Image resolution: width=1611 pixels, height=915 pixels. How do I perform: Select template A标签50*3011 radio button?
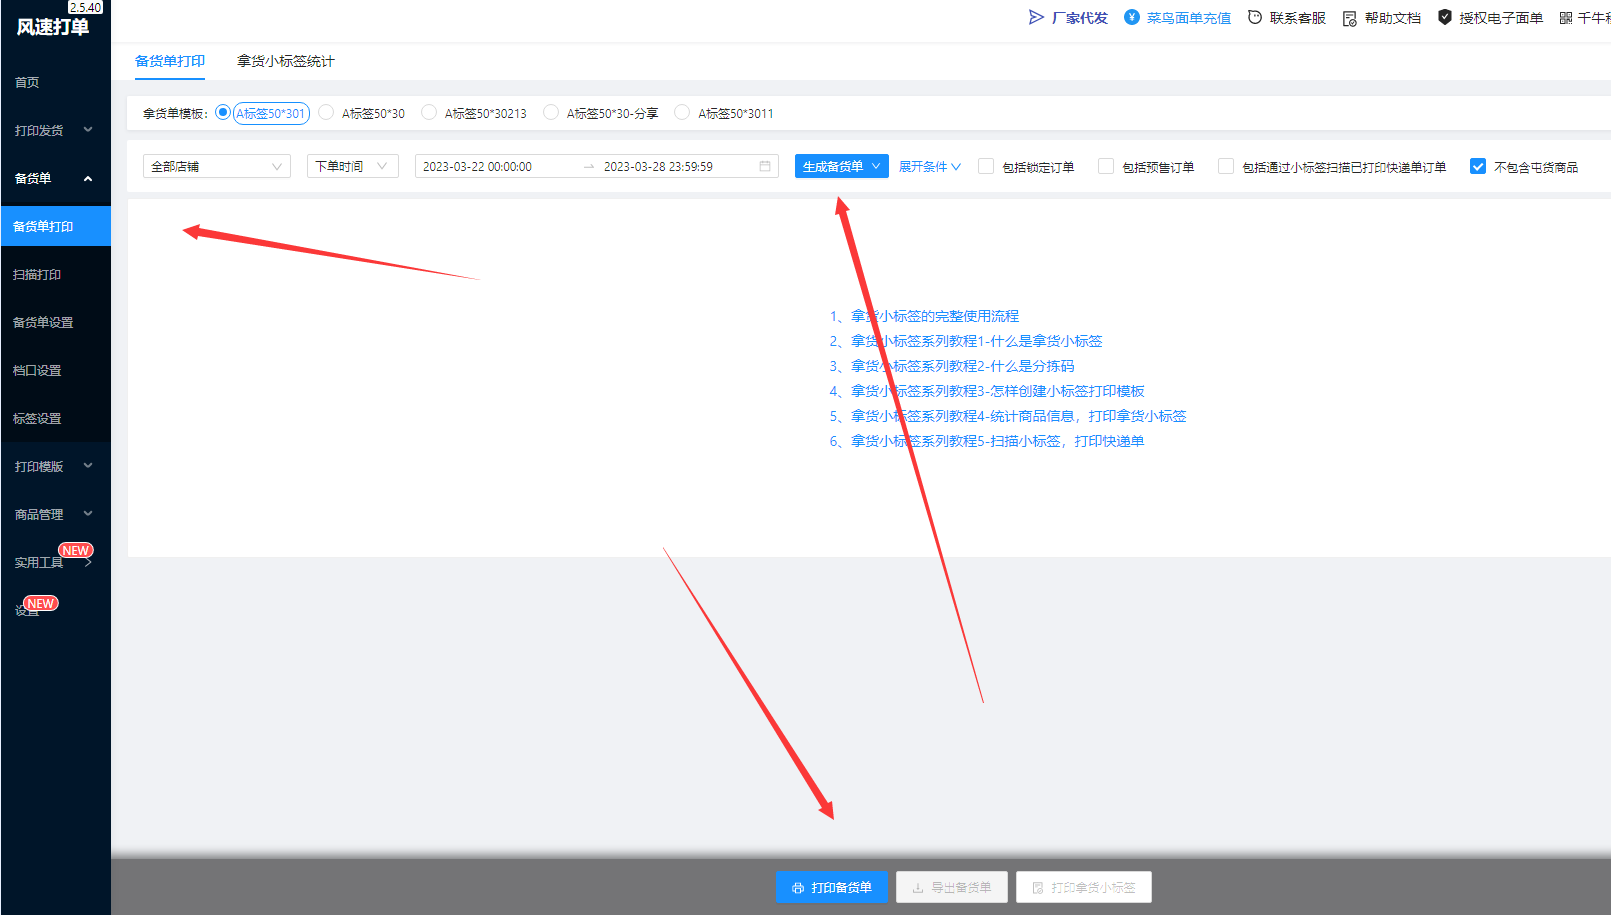click(682, 112)
